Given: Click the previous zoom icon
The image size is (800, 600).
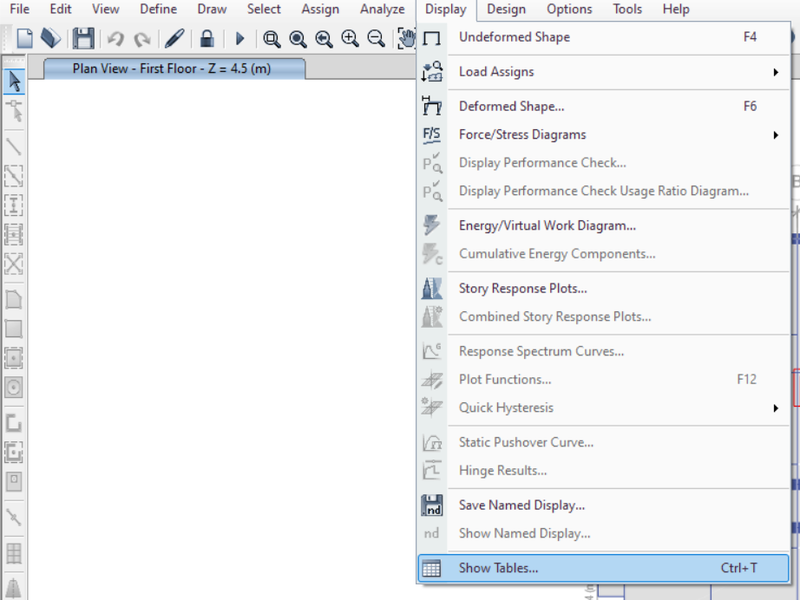Looking at the screenshot, I should 323,39.
